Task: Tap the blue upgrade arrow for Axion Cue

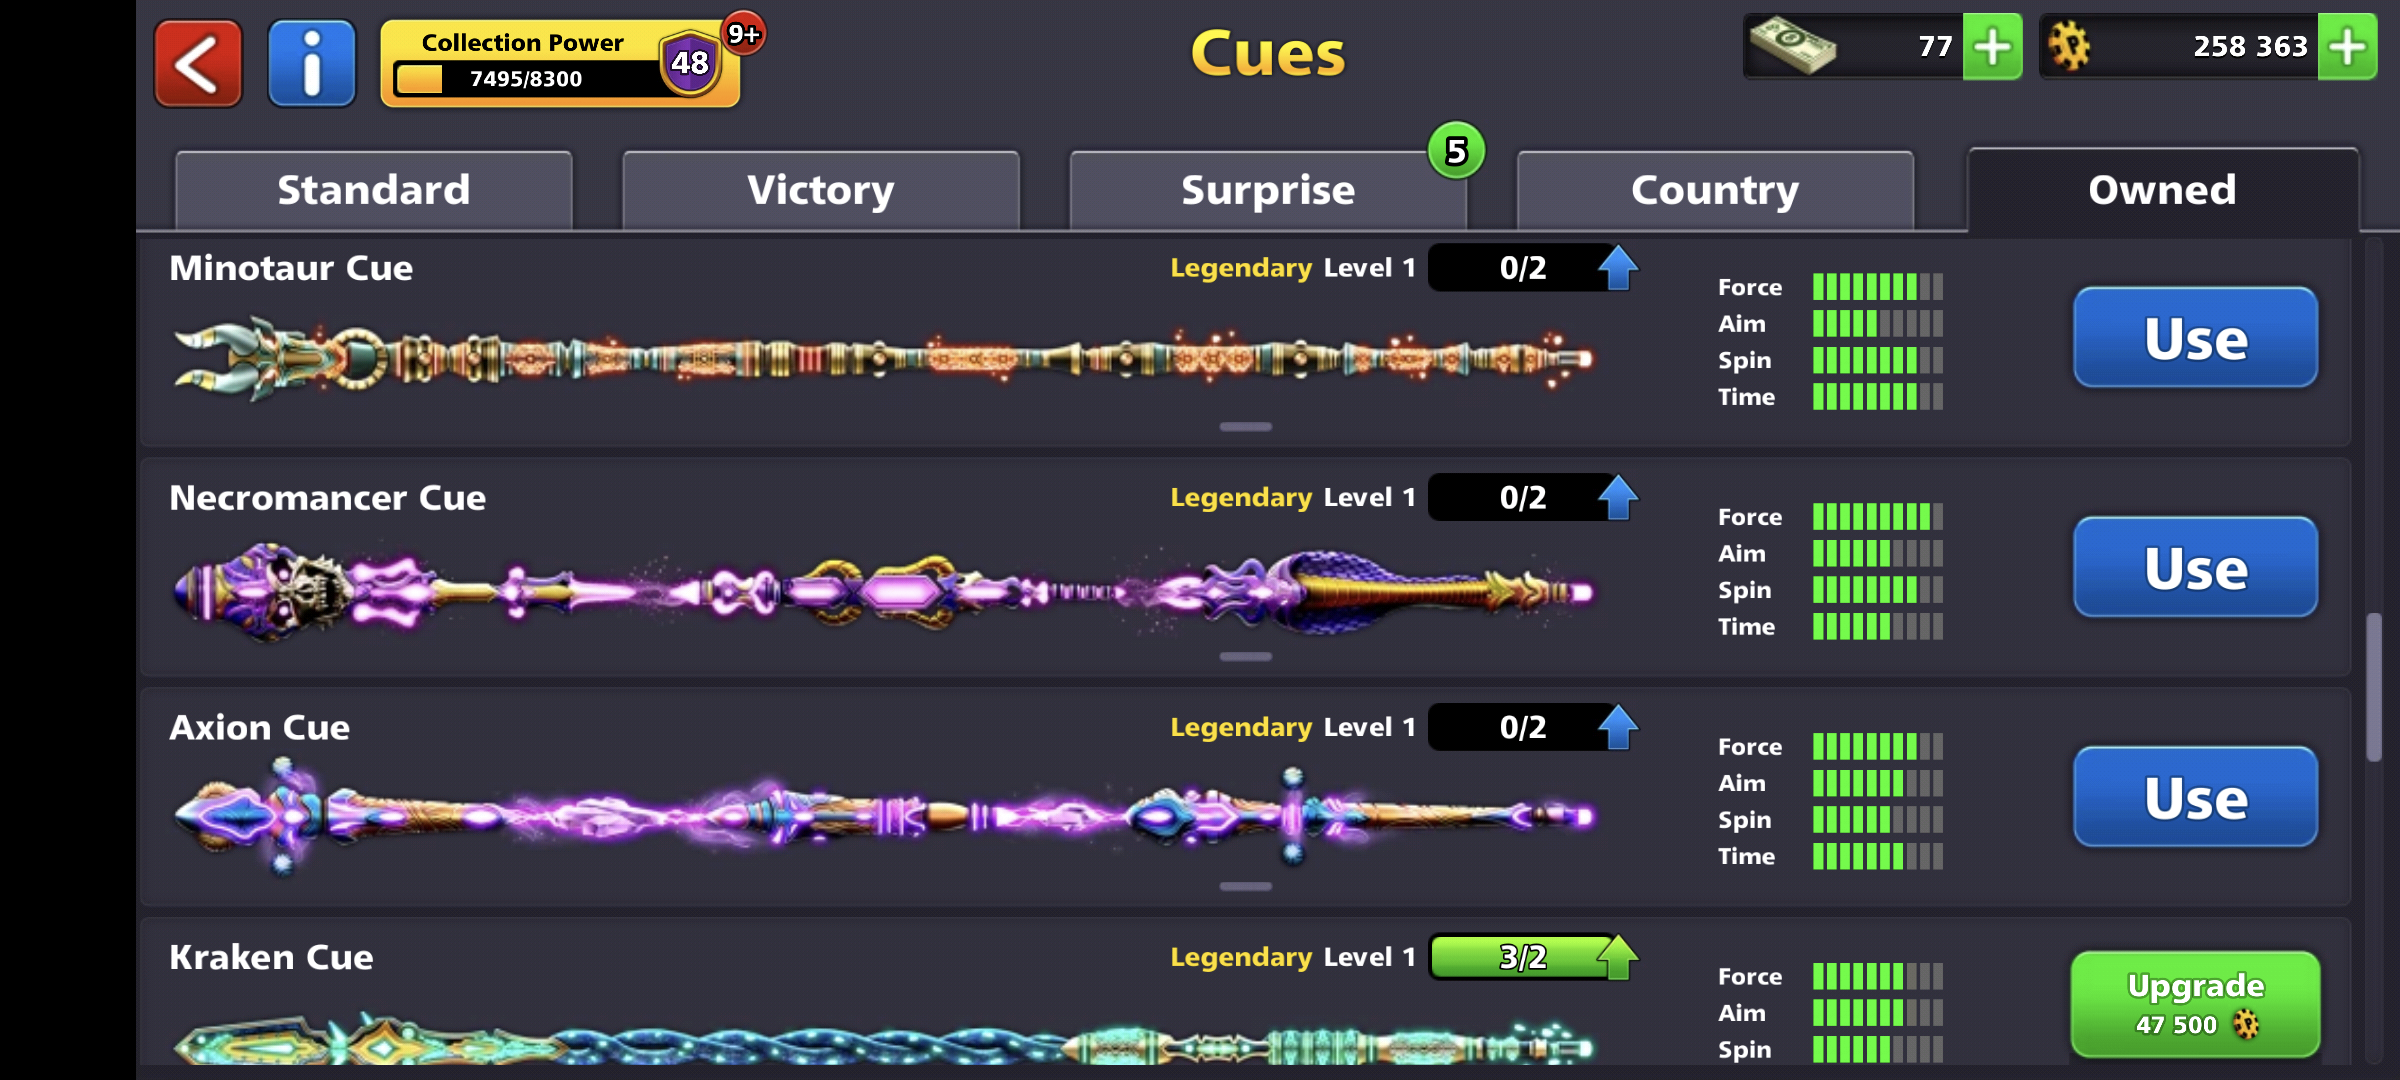Action: click(1618, 727)
